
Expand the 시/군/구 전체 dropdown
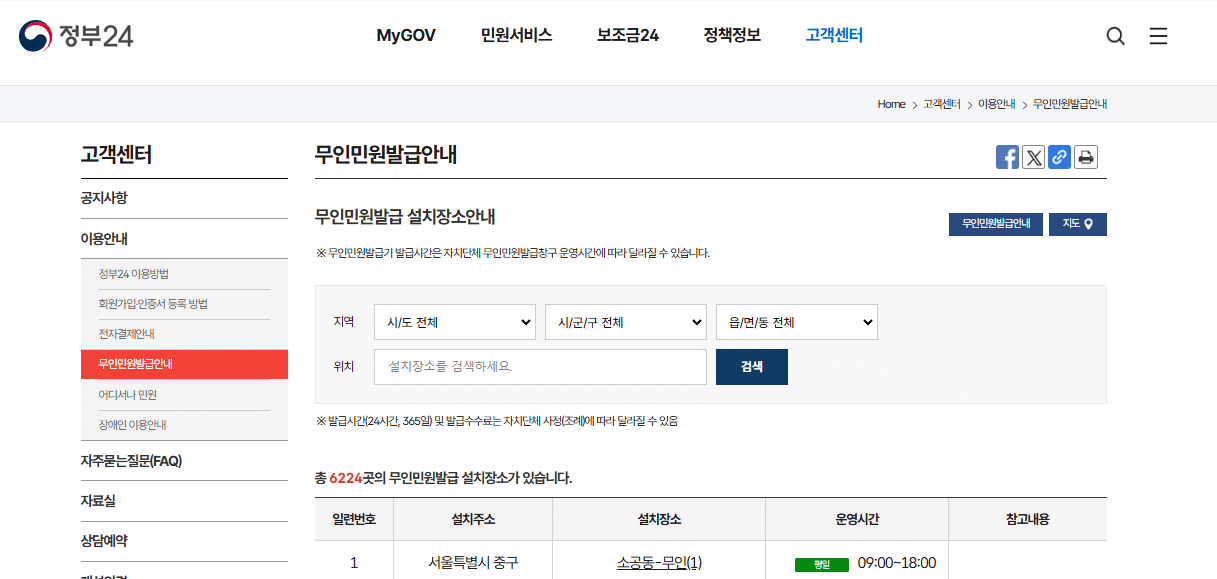625,322
